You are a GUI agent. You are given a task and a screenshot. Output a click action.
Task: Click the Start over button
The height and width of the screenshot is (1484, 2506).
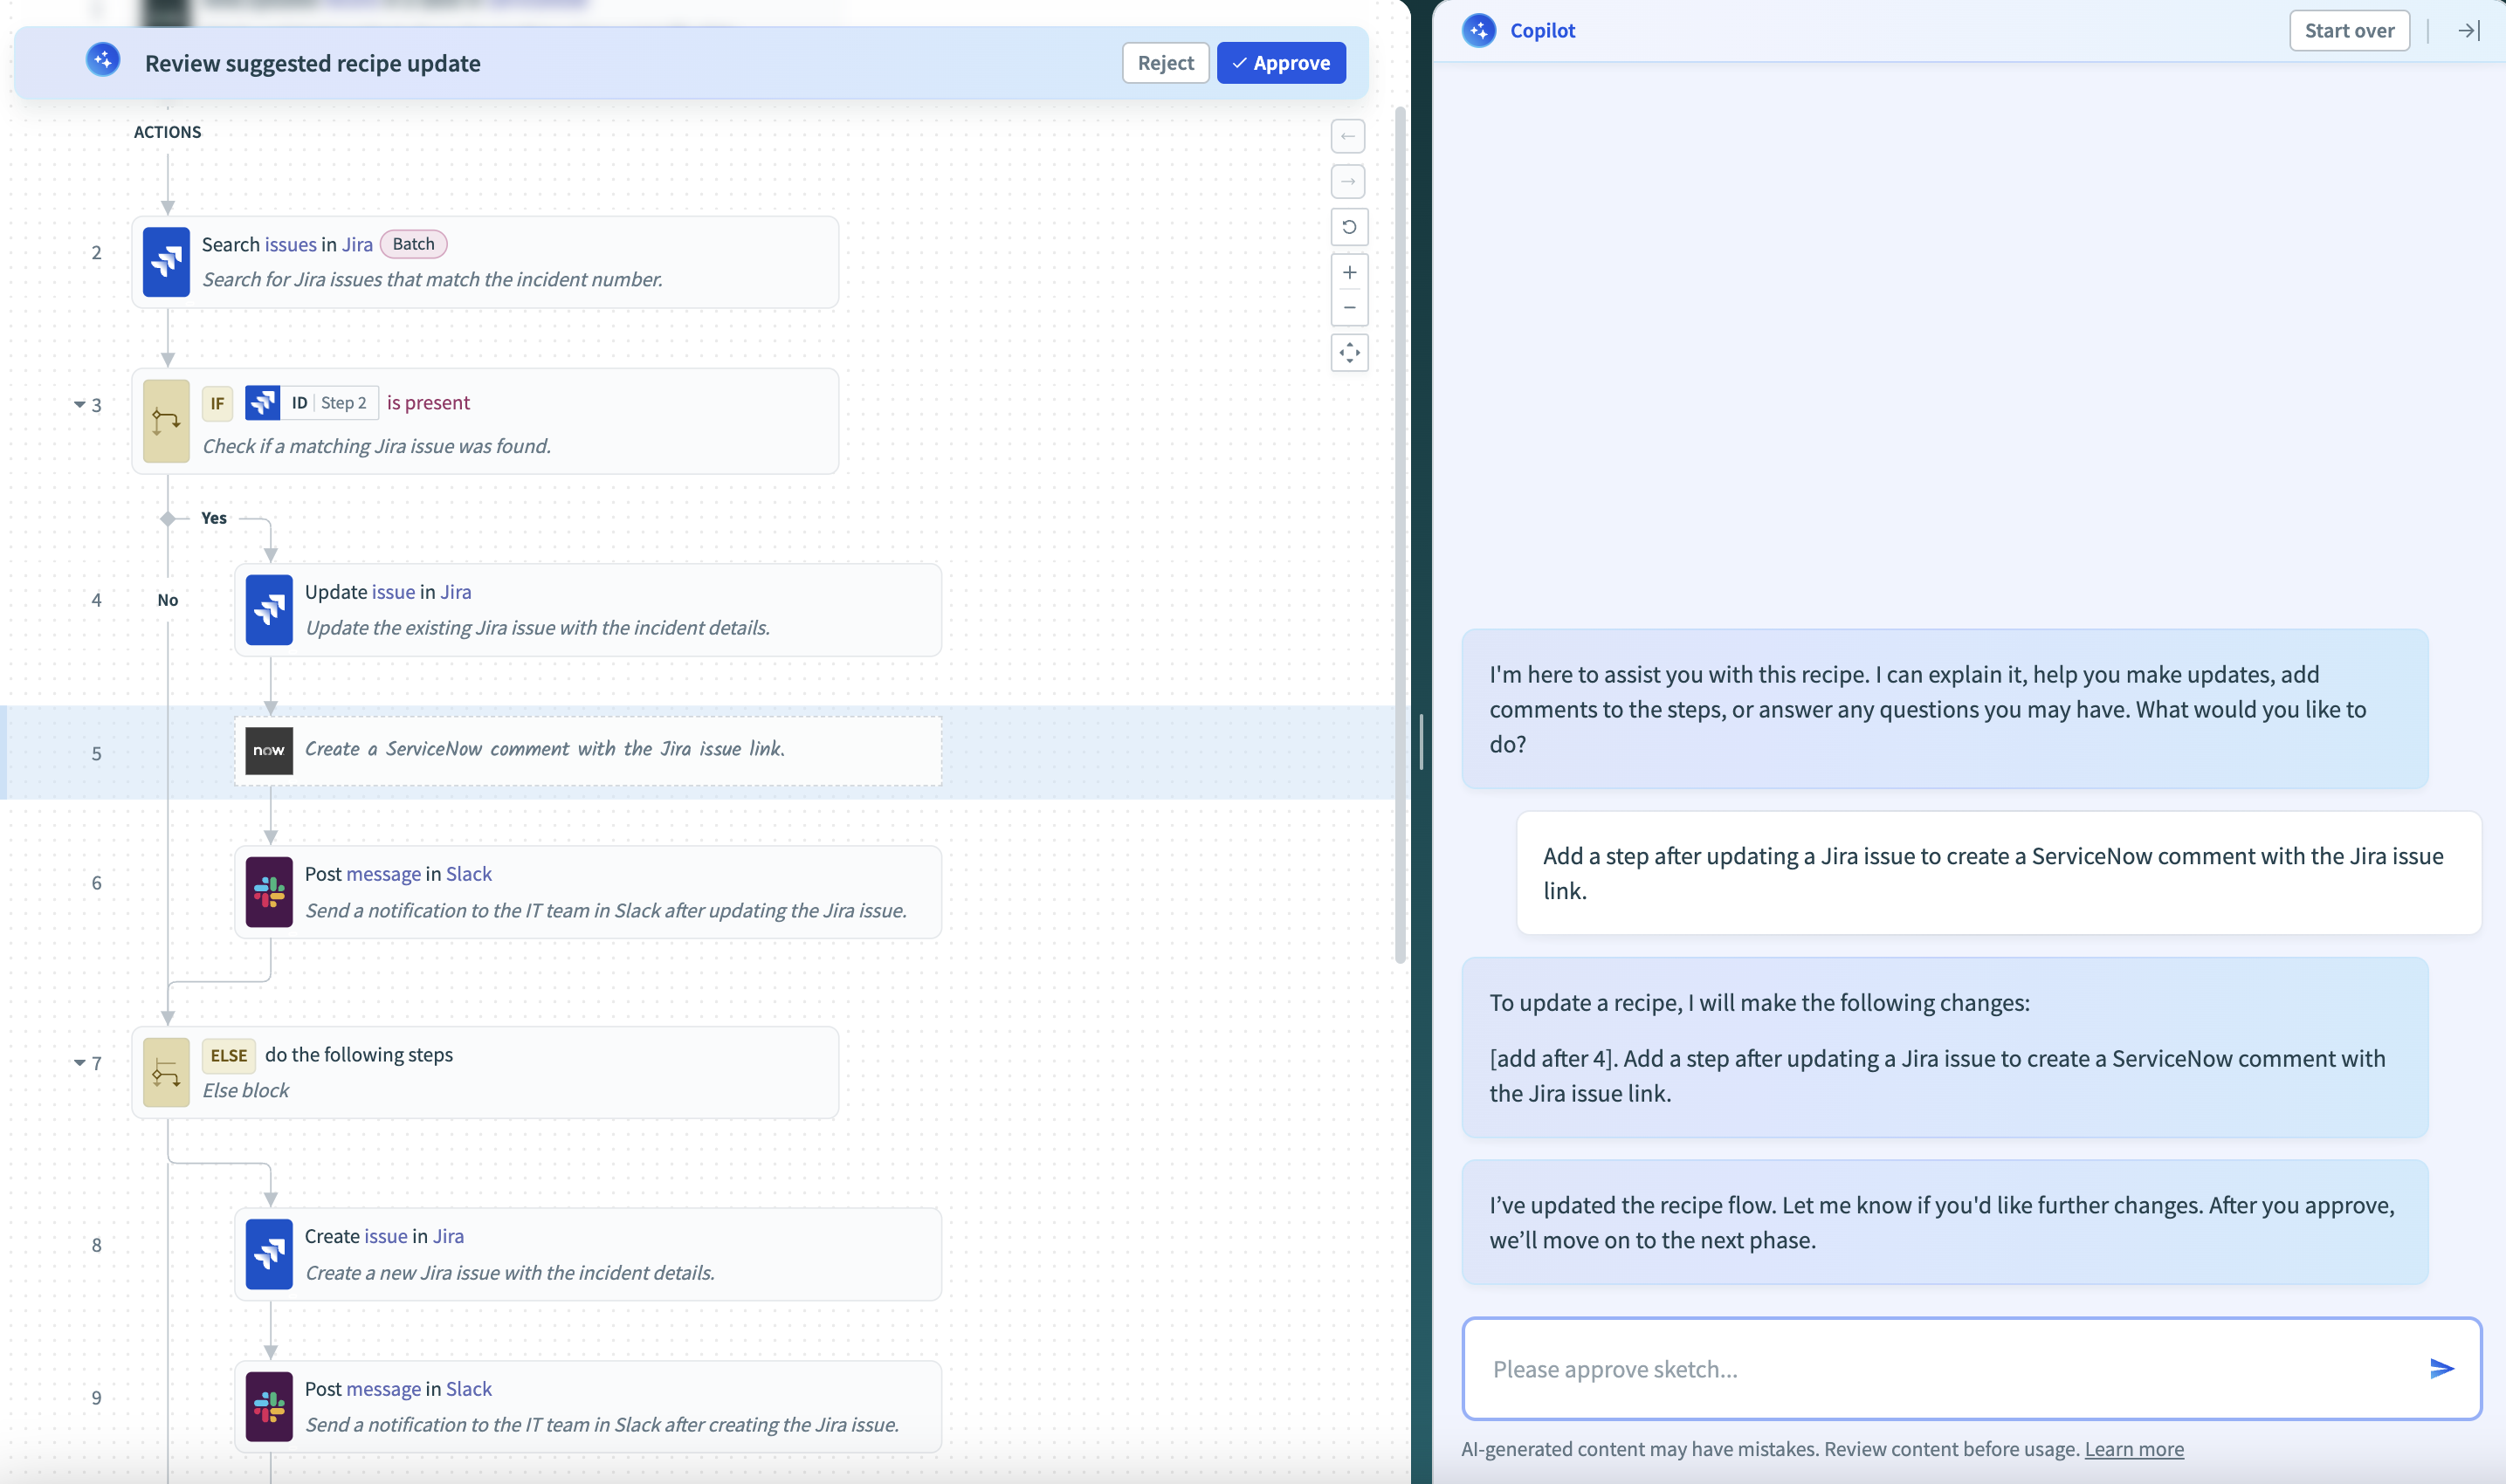click(2348, 30)
